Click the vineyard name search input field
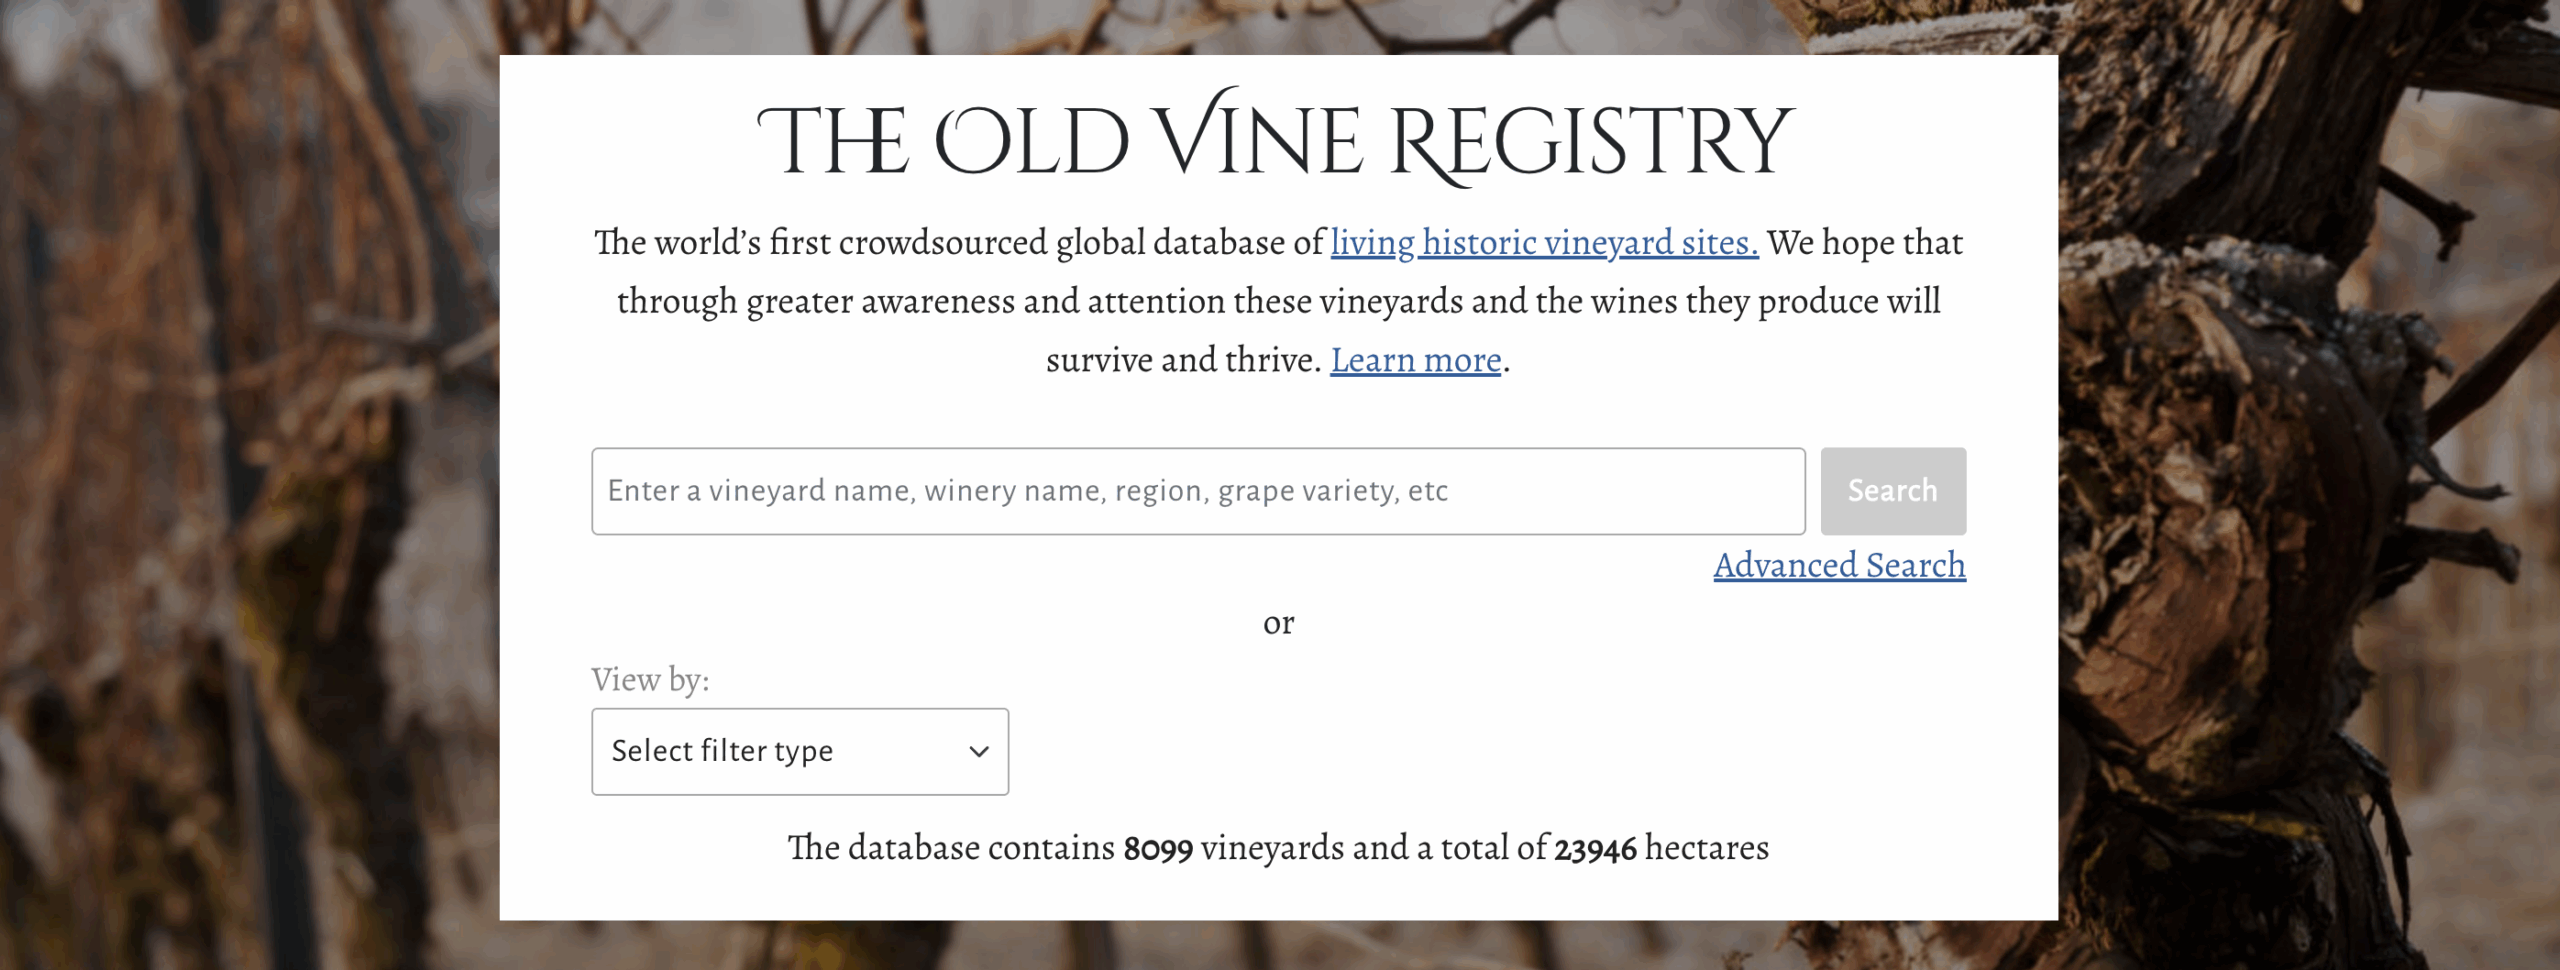This screenshot has width=2560, height=970. pyautogui.click(x=1197, y=491)
